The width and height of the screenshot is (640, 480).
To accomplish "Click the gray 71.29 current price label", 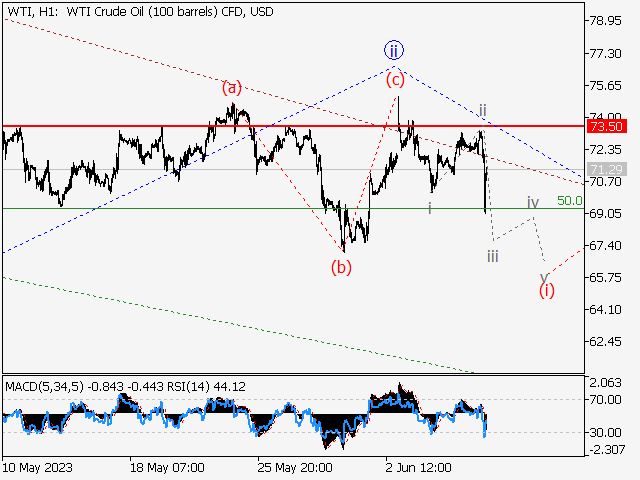I will [606, 169].
